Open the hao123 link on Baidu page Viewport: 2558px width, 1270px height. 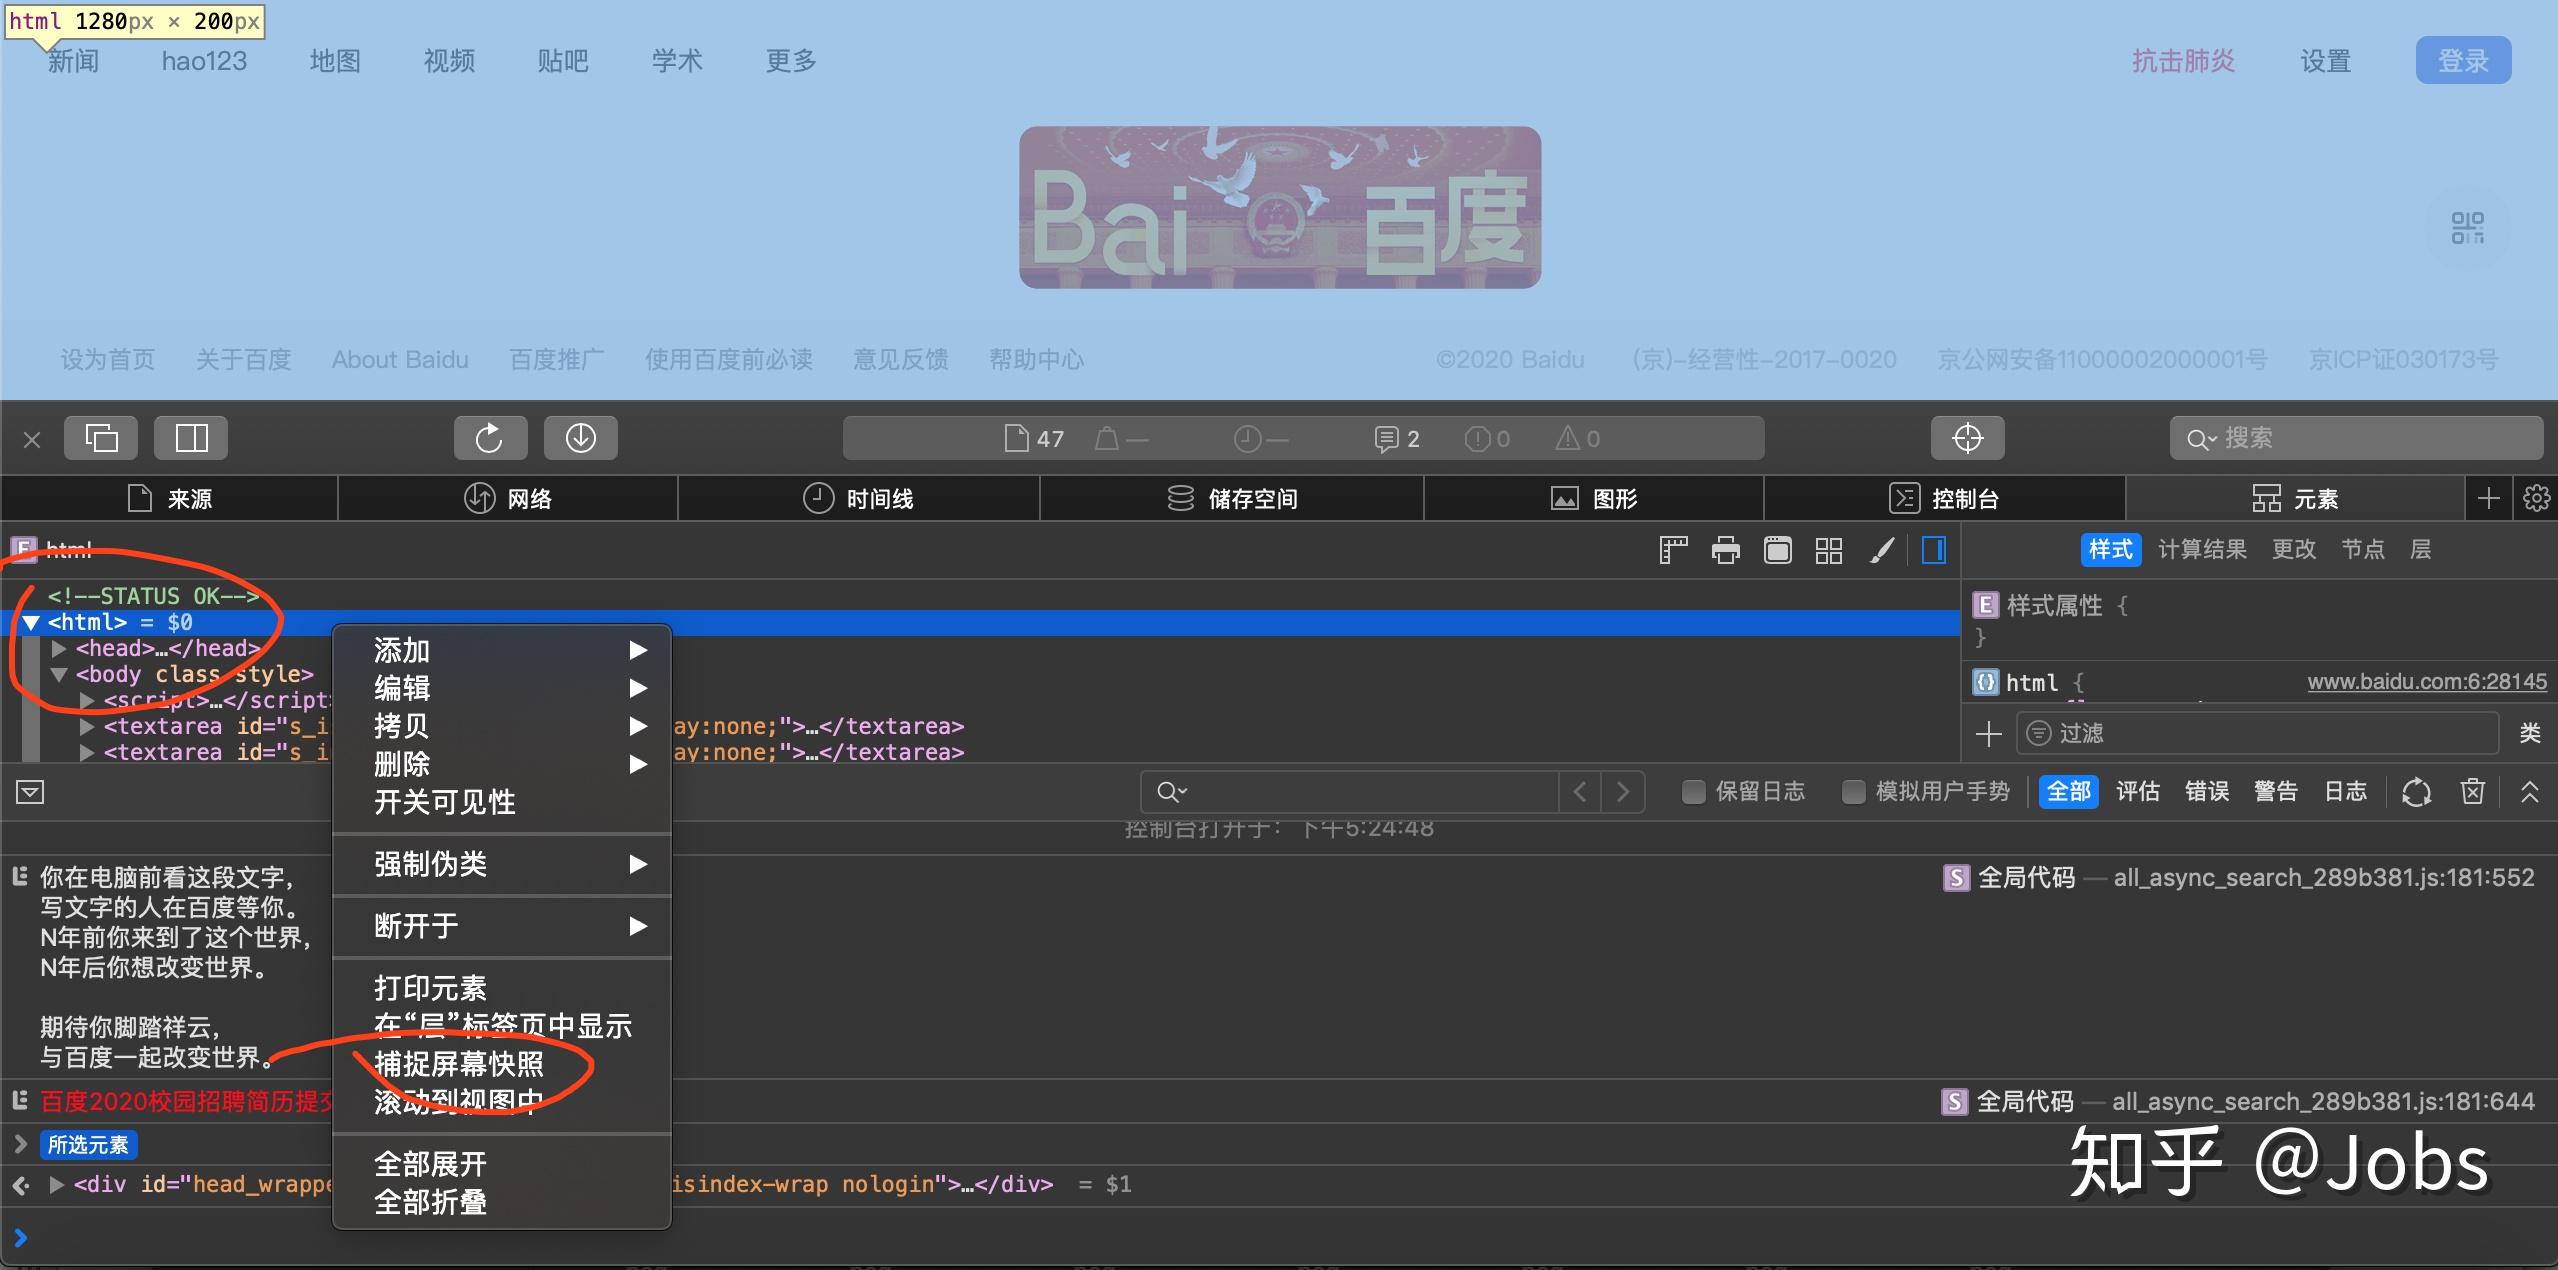pyautogui.click(x=204, y=61)
